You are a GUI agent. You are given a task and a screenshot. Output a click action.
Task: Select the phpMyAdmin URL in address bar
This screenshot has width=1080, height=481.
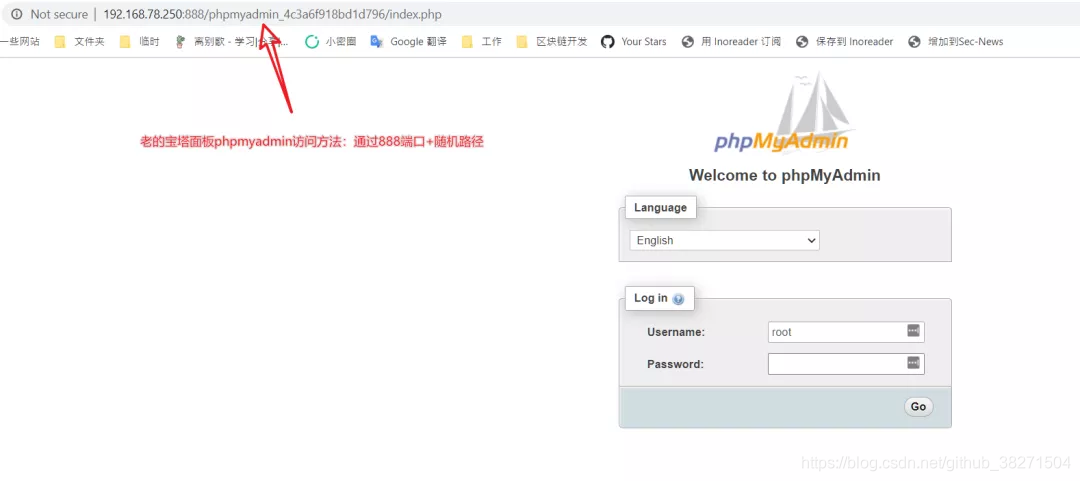click(x=273, y=14)
